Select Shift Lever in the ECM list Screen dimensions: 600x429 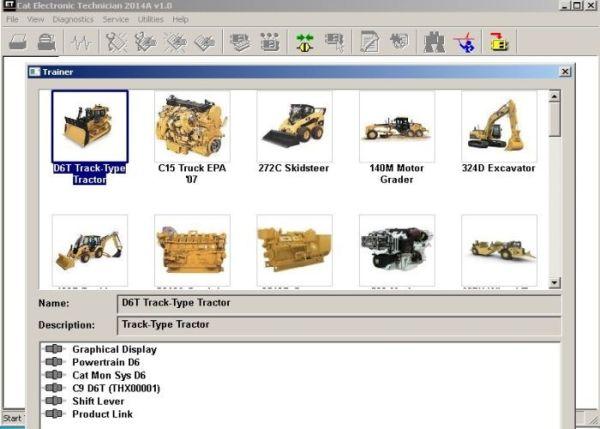coord(98,401)
